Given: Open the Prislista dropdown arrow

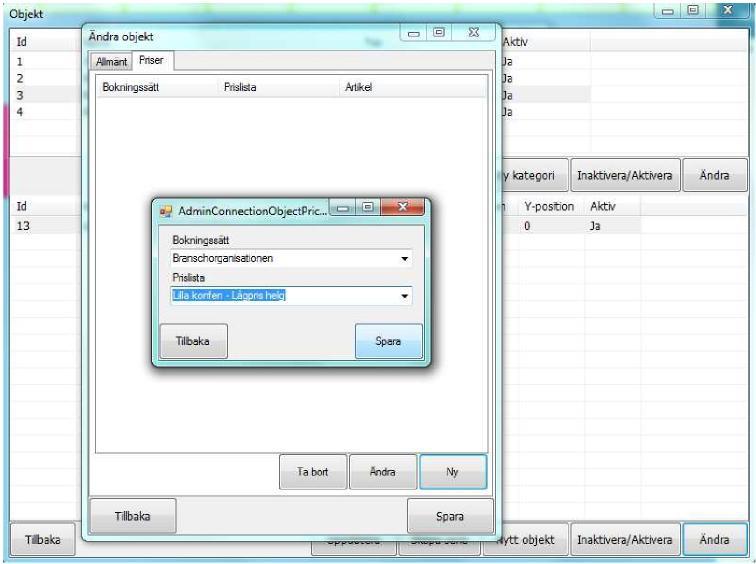Looking at the screenshot, I should 405,295.
